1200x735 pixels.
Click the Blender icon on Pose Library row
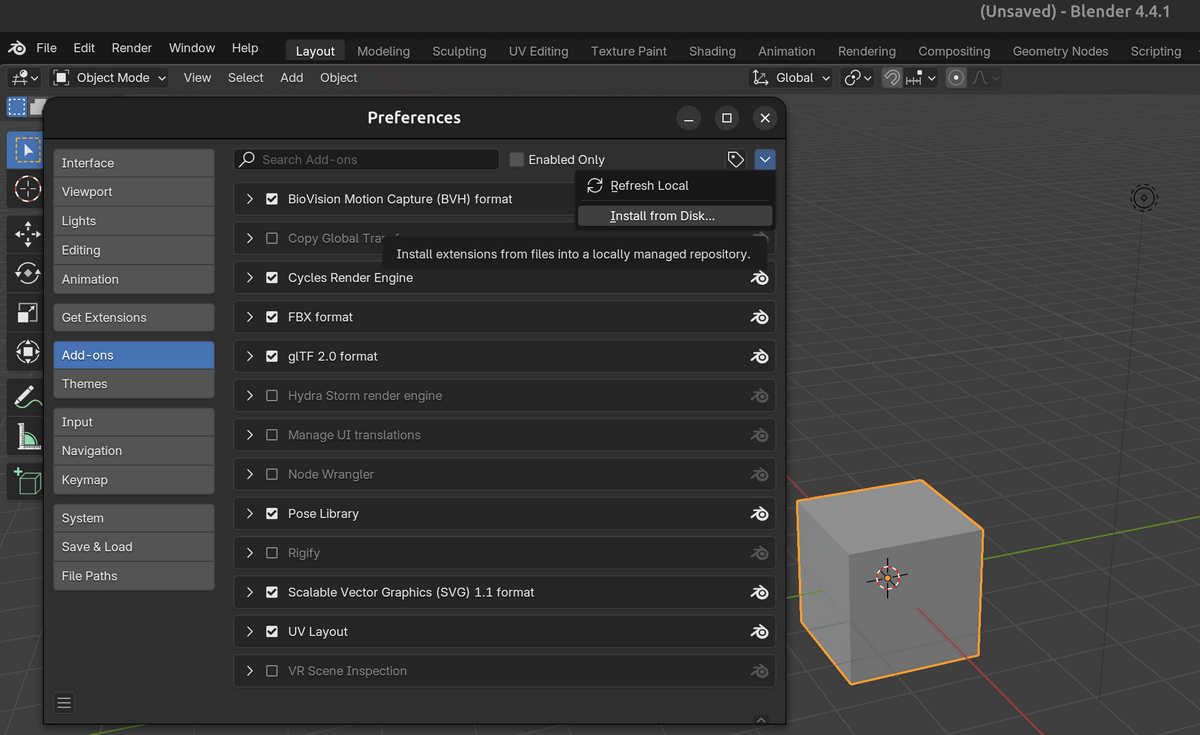click(759, 514)
